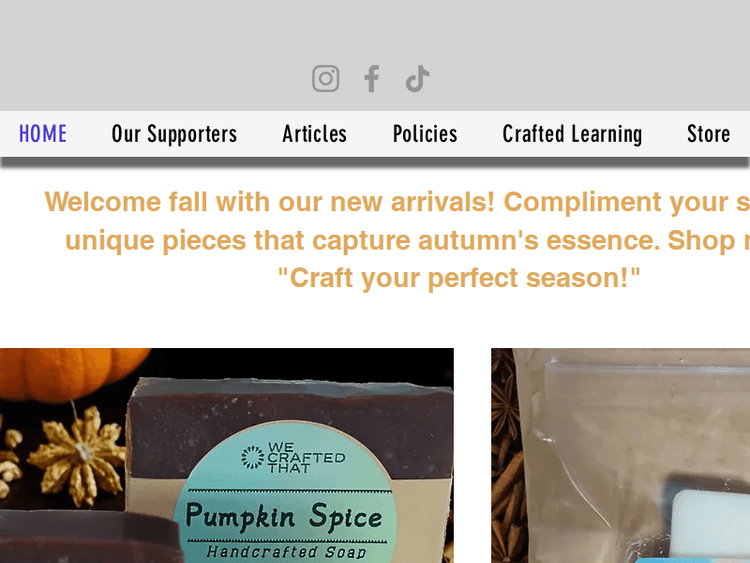Click the golden star decoration beside the soap

pos(79,455)
